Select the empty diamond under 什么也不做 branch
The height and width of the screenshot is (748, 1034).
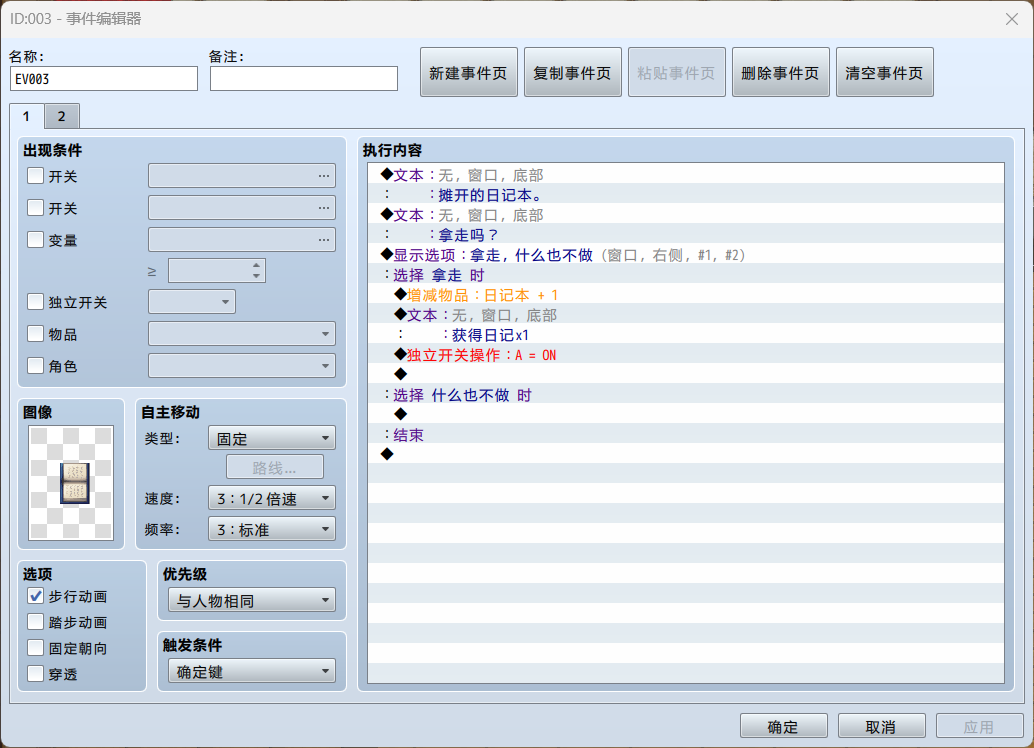pos(686,415)
